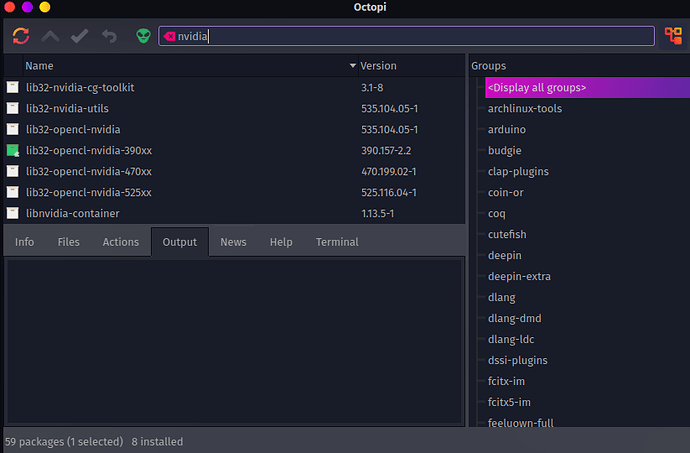Select the coq group

(x=496, y=214)
